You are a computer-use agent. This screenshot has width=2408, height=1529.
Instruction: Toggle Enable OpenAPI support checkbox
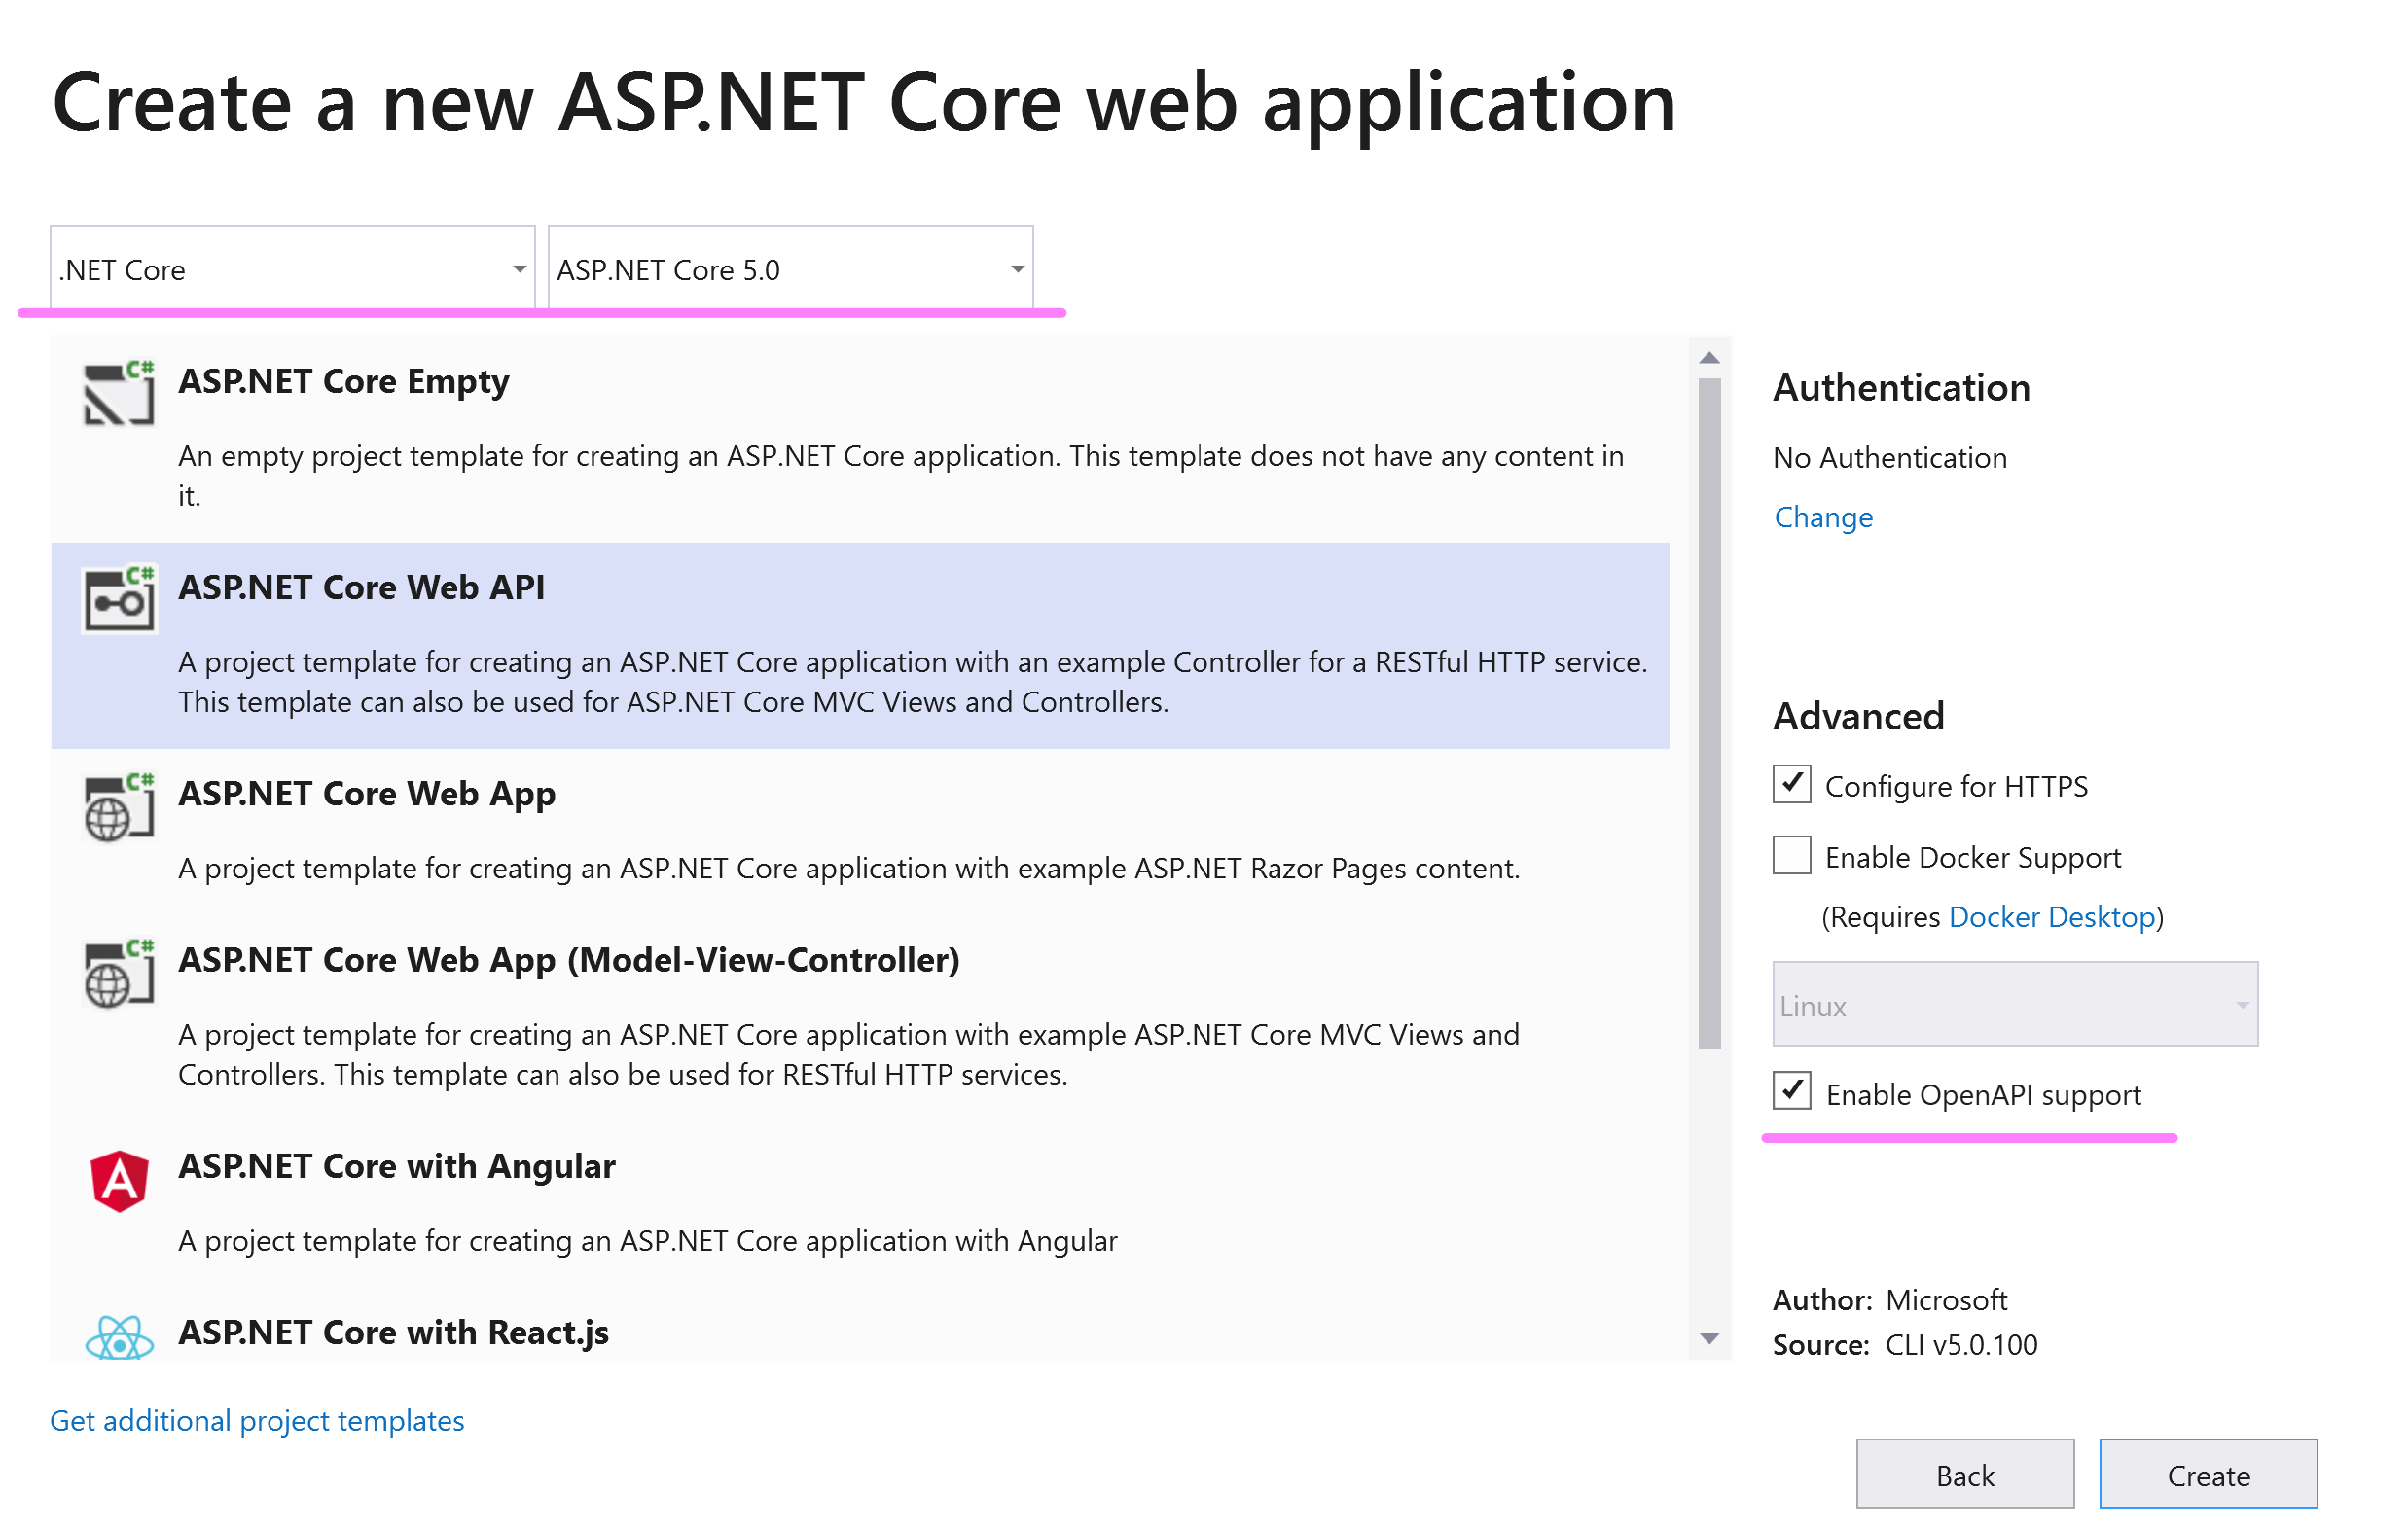[1792, 1091]
